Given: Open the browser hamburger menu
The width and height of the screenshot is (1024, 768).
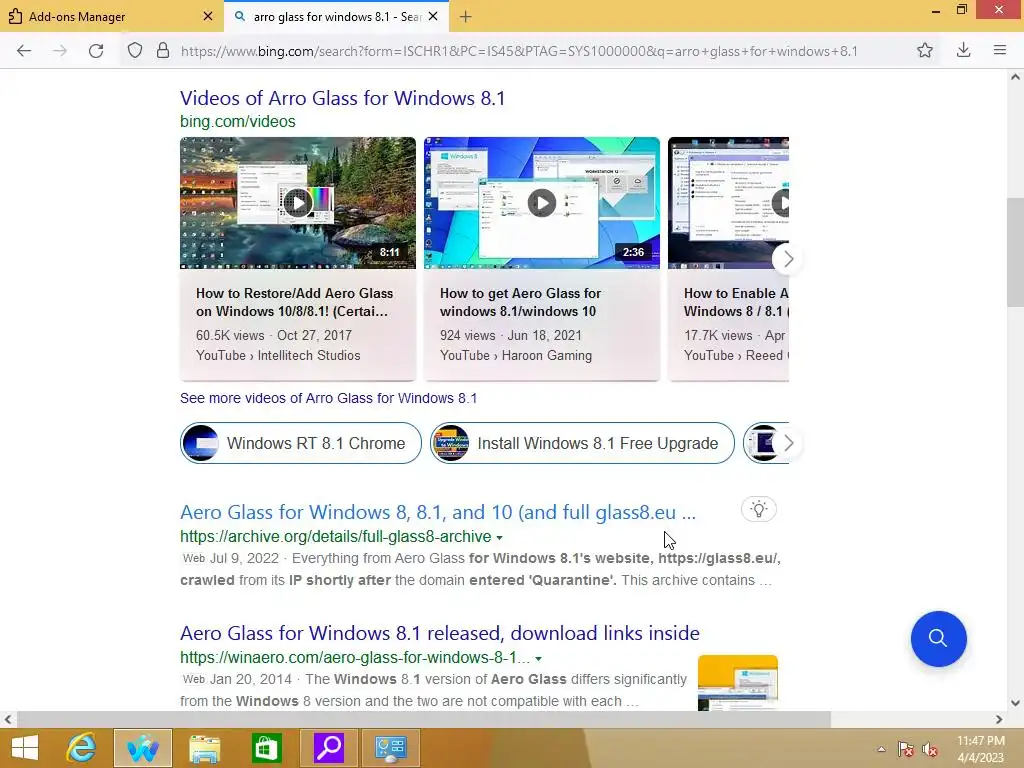Looking at the screenshot, I should click(999, 50).
